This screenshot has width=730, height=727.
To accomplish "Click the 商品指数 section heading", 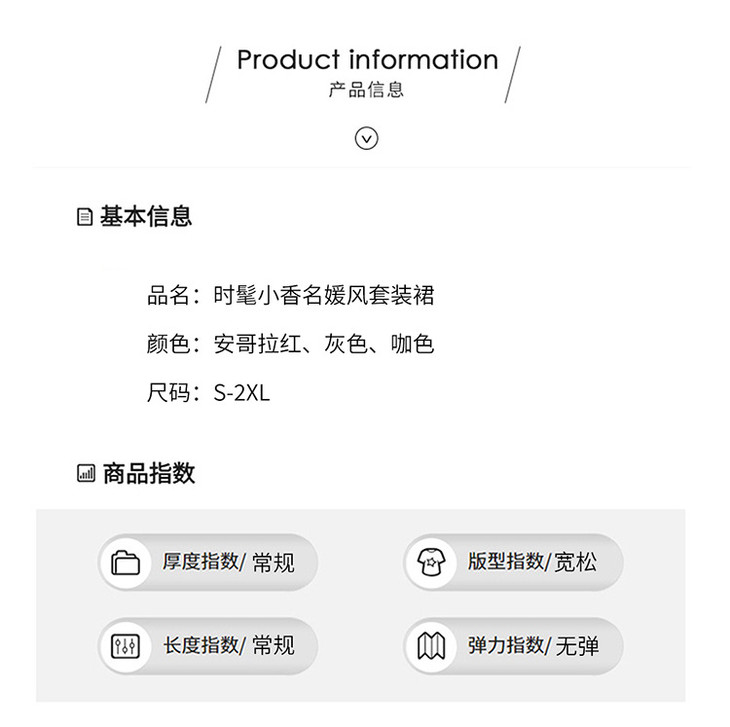I will pyautogui.click(x=149, y=473).
